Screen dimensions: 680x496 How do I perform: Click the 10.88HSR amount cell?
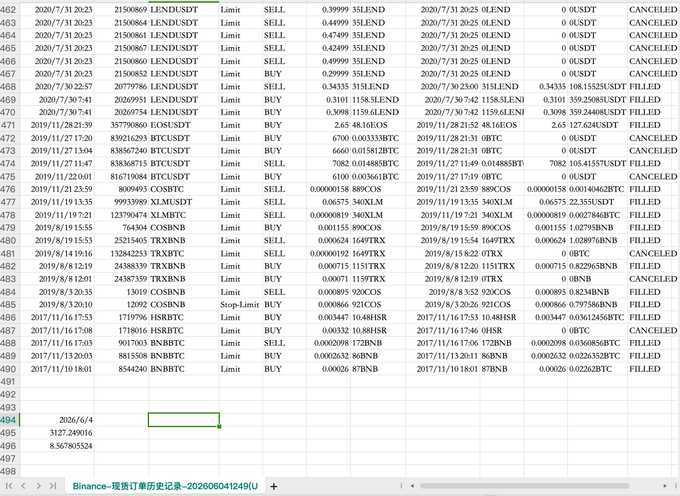click(x=378, y=330)
